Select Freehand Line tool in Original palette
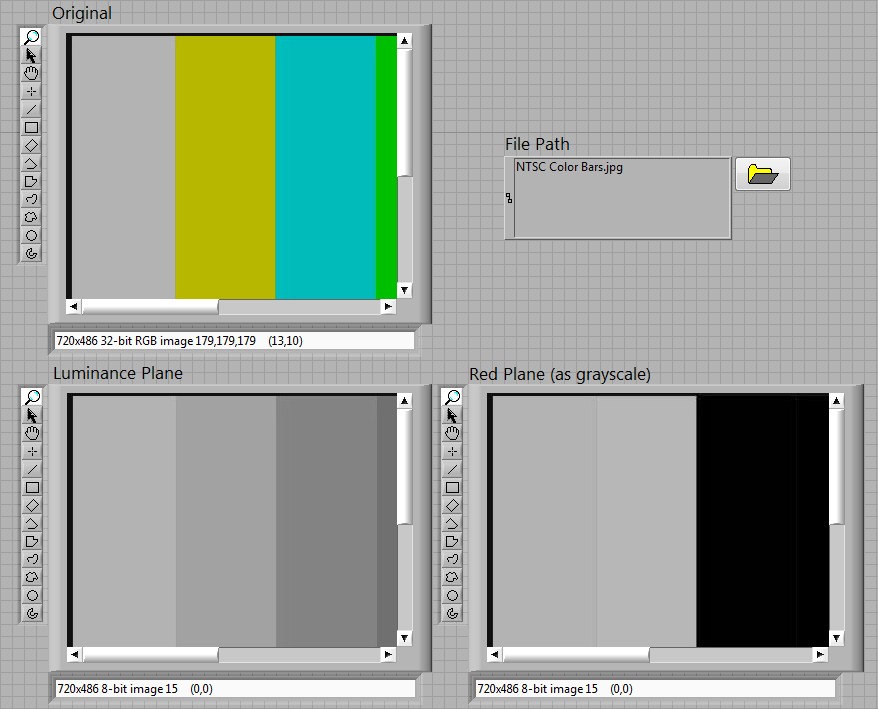The height and width of the screenshot is (709, 878). (x=31, y=199)
